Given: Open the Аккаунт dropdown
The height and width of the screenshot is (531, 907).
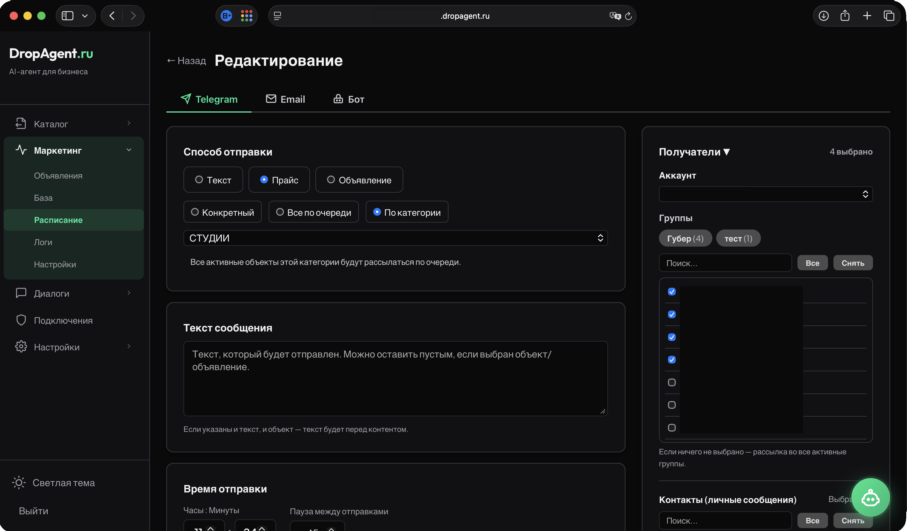Looking at the screenshot, I should [765, 194].
